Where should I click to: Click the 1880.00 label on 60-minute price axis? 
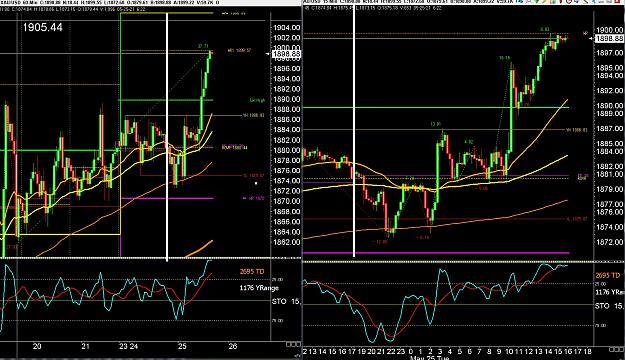coord(286,150)
